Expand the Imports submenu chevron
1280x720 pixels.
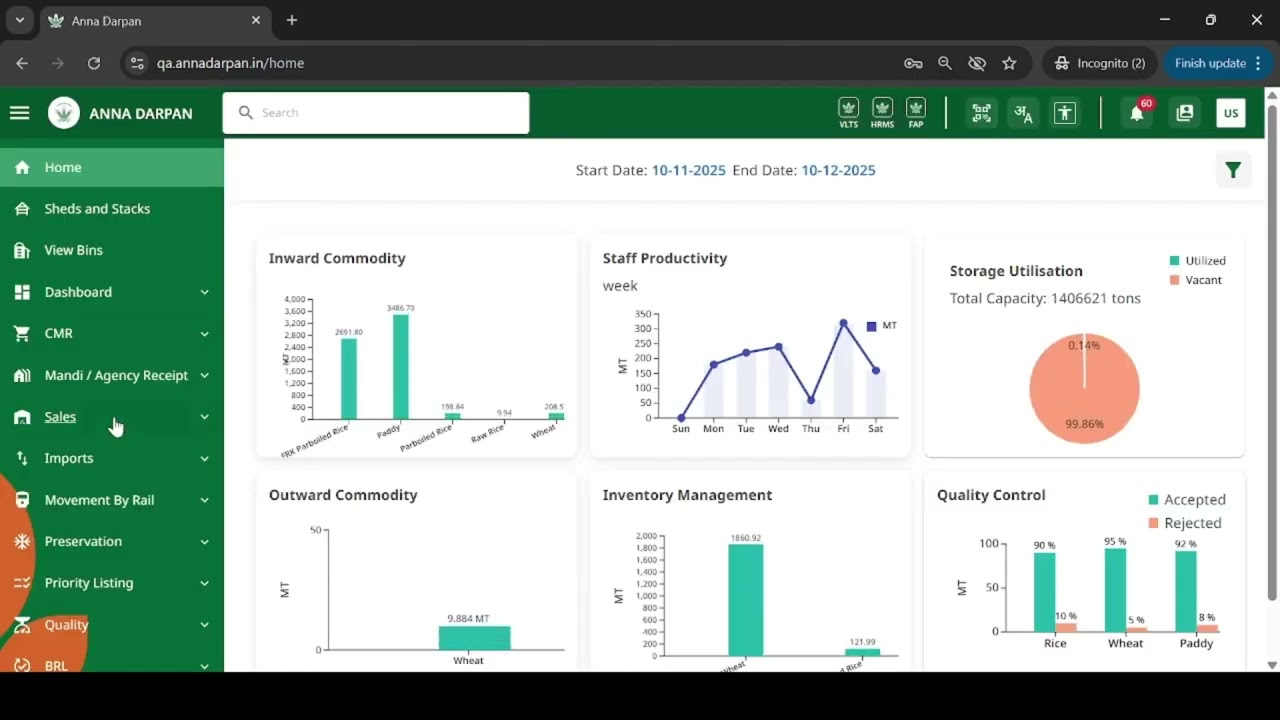[204, 458]
